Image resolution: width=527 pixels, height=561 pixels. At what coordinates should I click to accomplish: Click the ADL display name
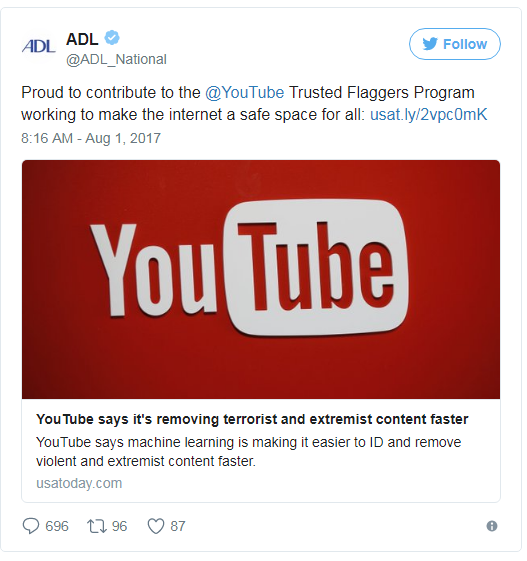point(83,39)
